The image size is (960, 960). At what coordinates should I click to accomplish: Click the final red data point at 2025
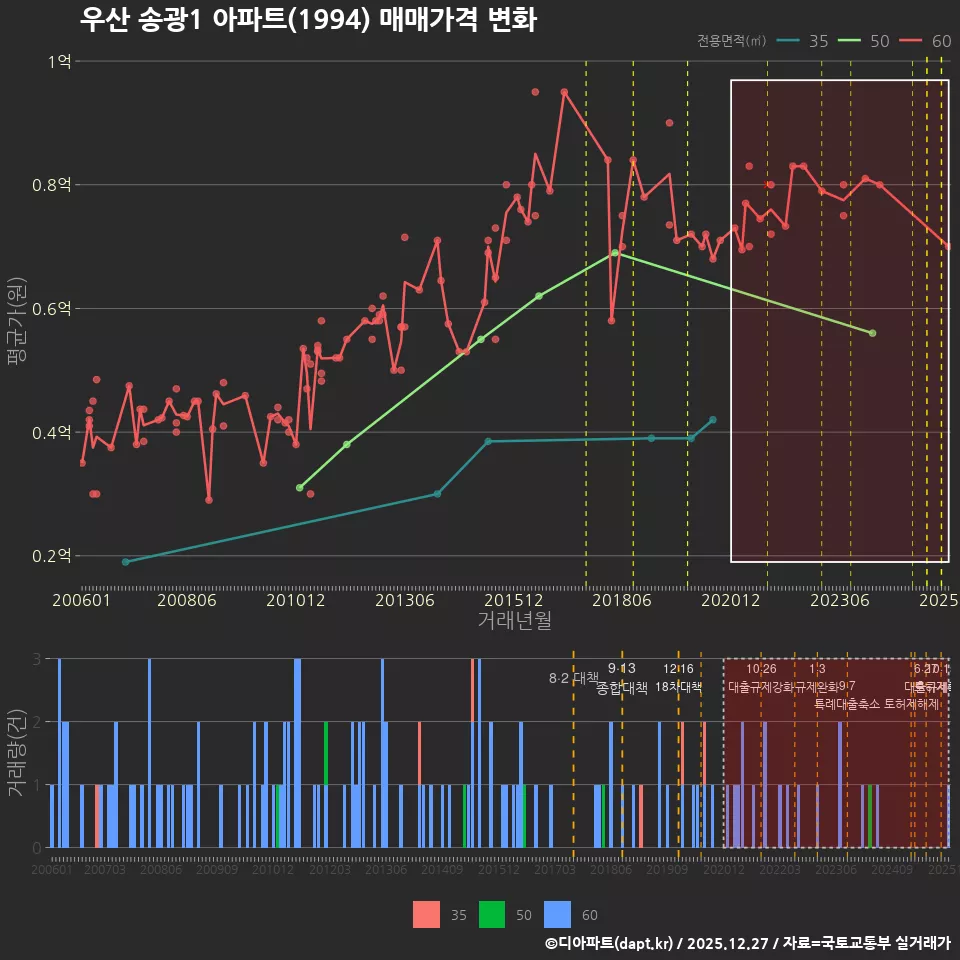946,246
